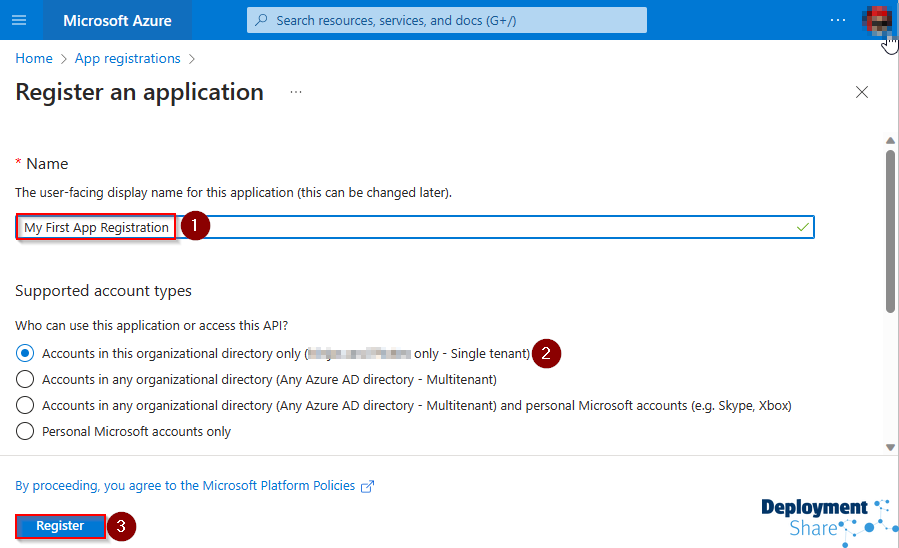
Task: Go to Home breadcrumb
Action: click(x=34, y=58)
